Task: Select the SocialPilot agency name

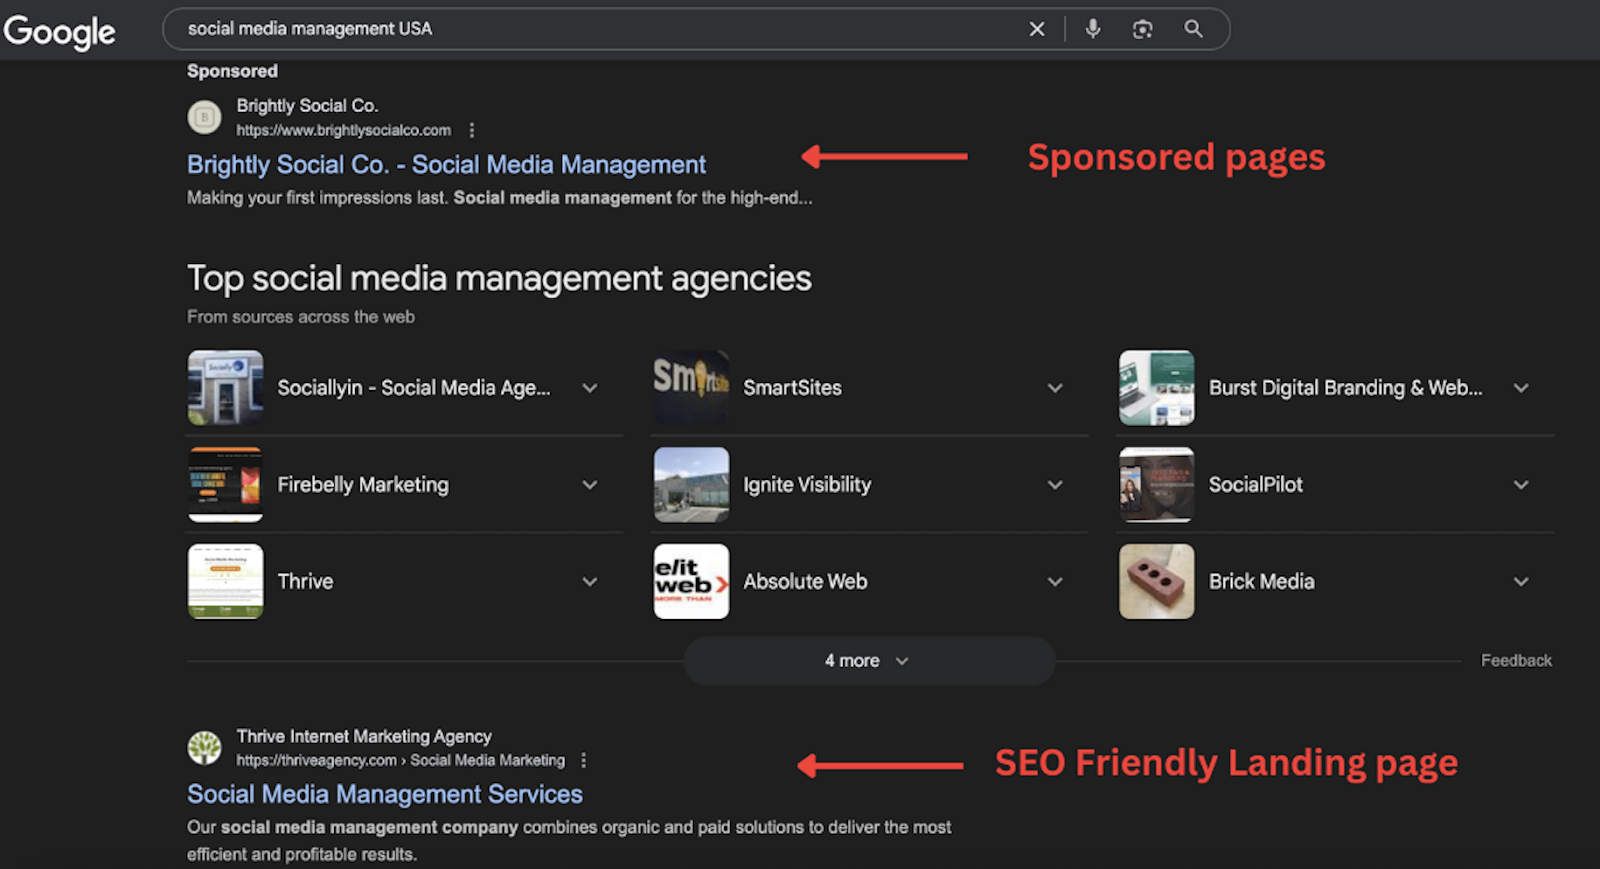Action: pyautogui.click(x=1256, y=485)
